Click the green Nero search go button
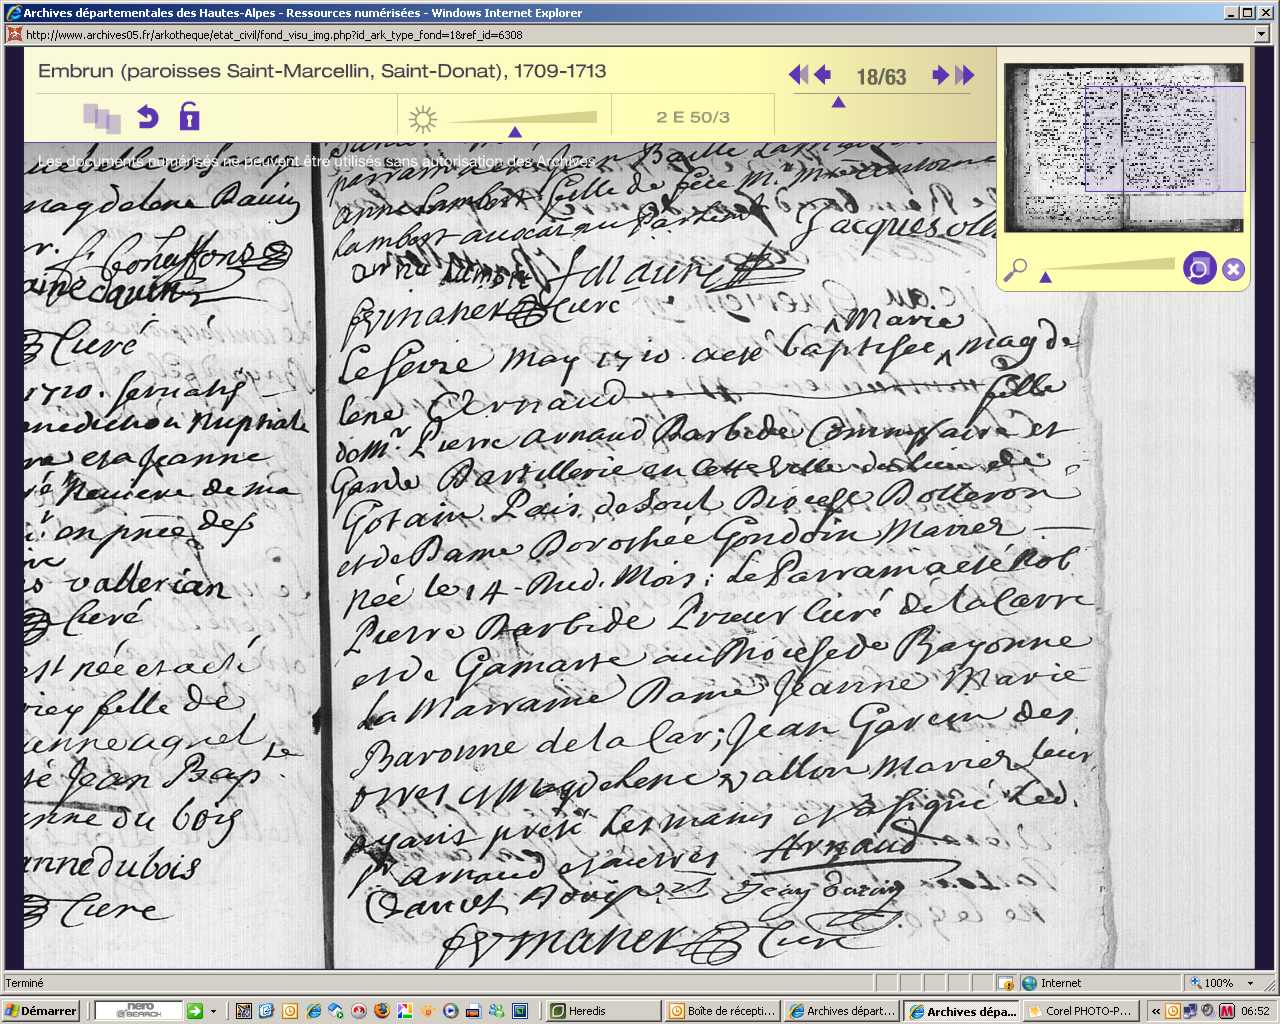This screenshot has height=1024, width=1280. [195, 1011]
